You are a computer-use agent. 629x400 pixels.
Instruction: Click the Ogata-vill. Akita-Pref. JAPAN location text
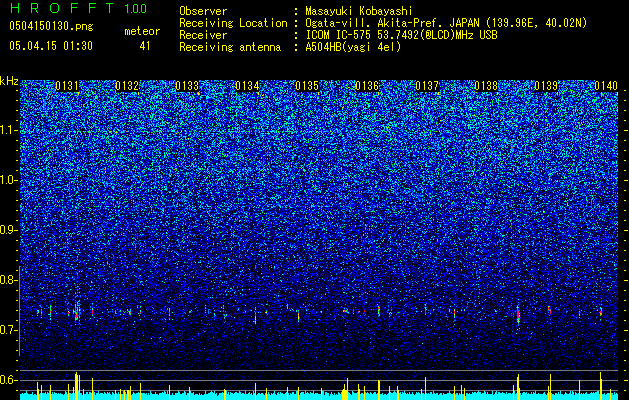point(446,23)
